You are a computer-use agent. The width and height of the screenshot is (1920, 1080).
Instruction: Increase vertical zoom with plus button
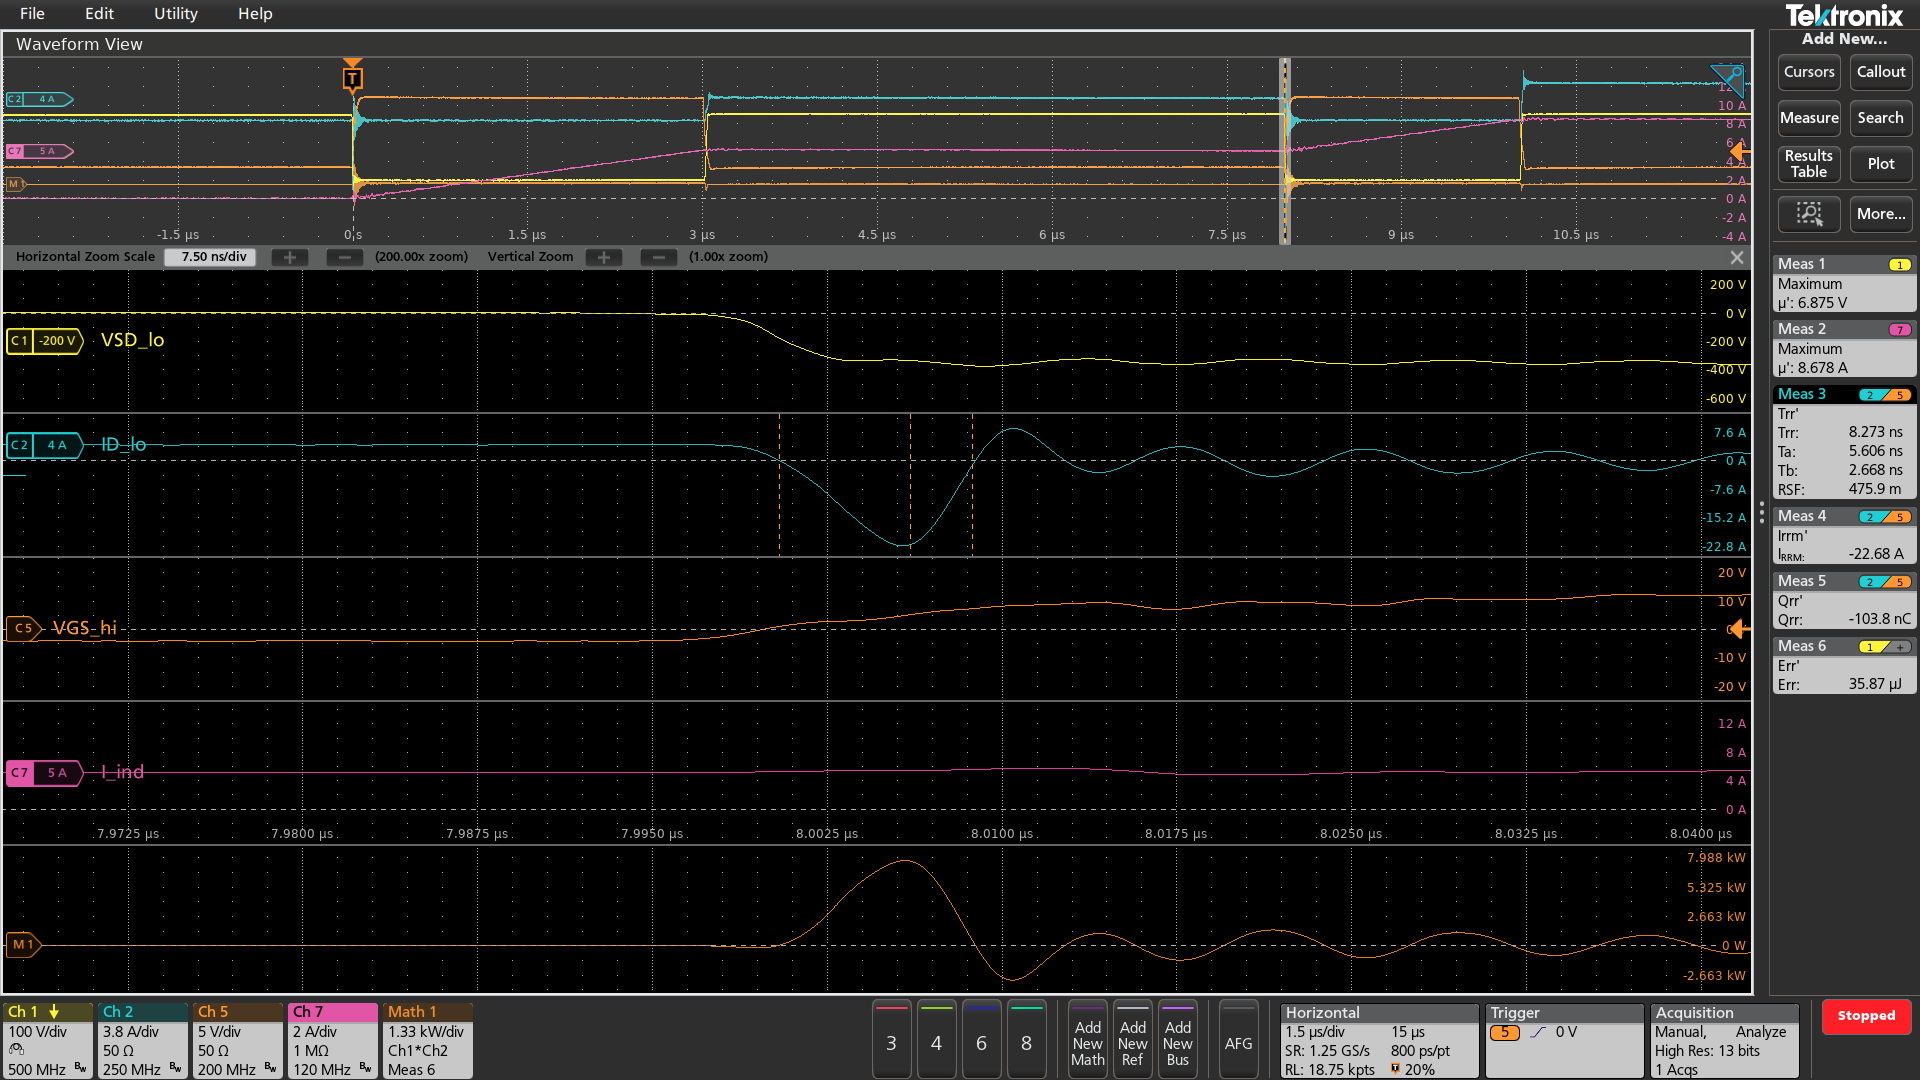click(x=604, y=257)
